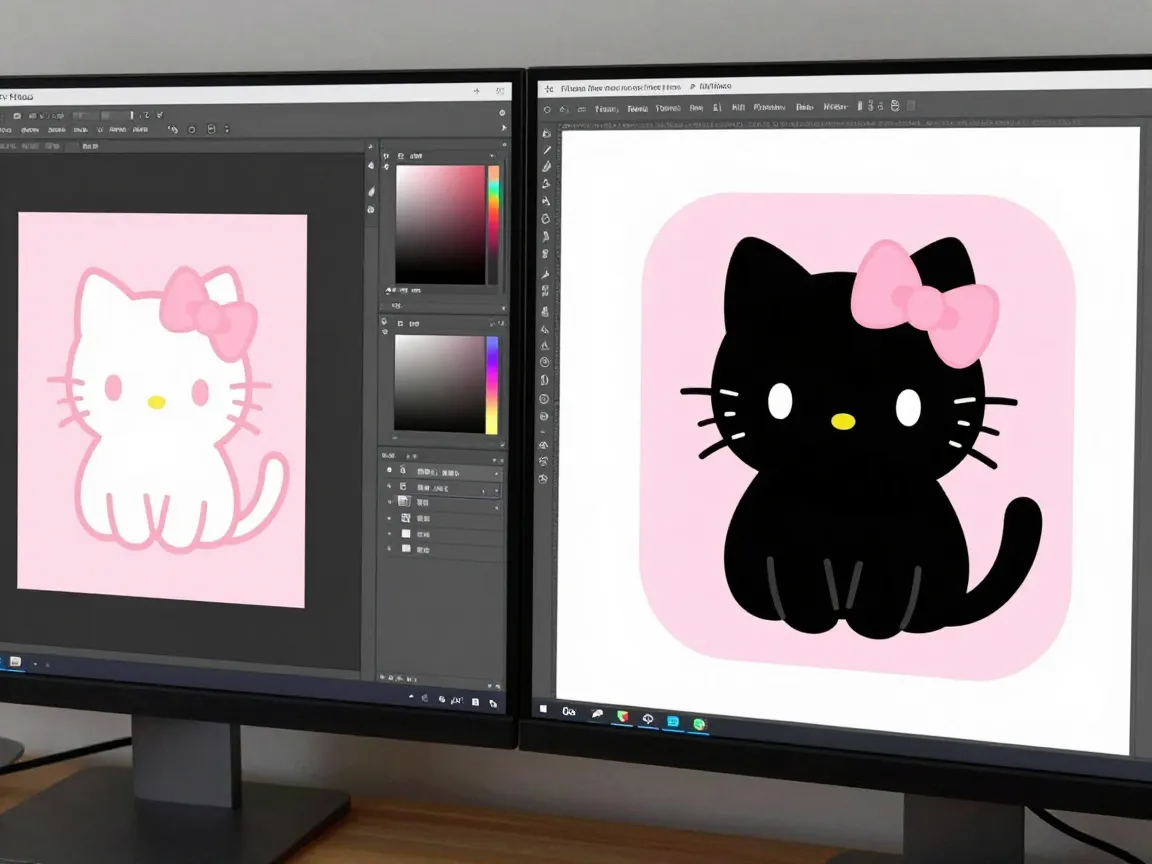Open the search icon on right monitor taskbar
The image size is (1152, 864).
tap(569, 711)
